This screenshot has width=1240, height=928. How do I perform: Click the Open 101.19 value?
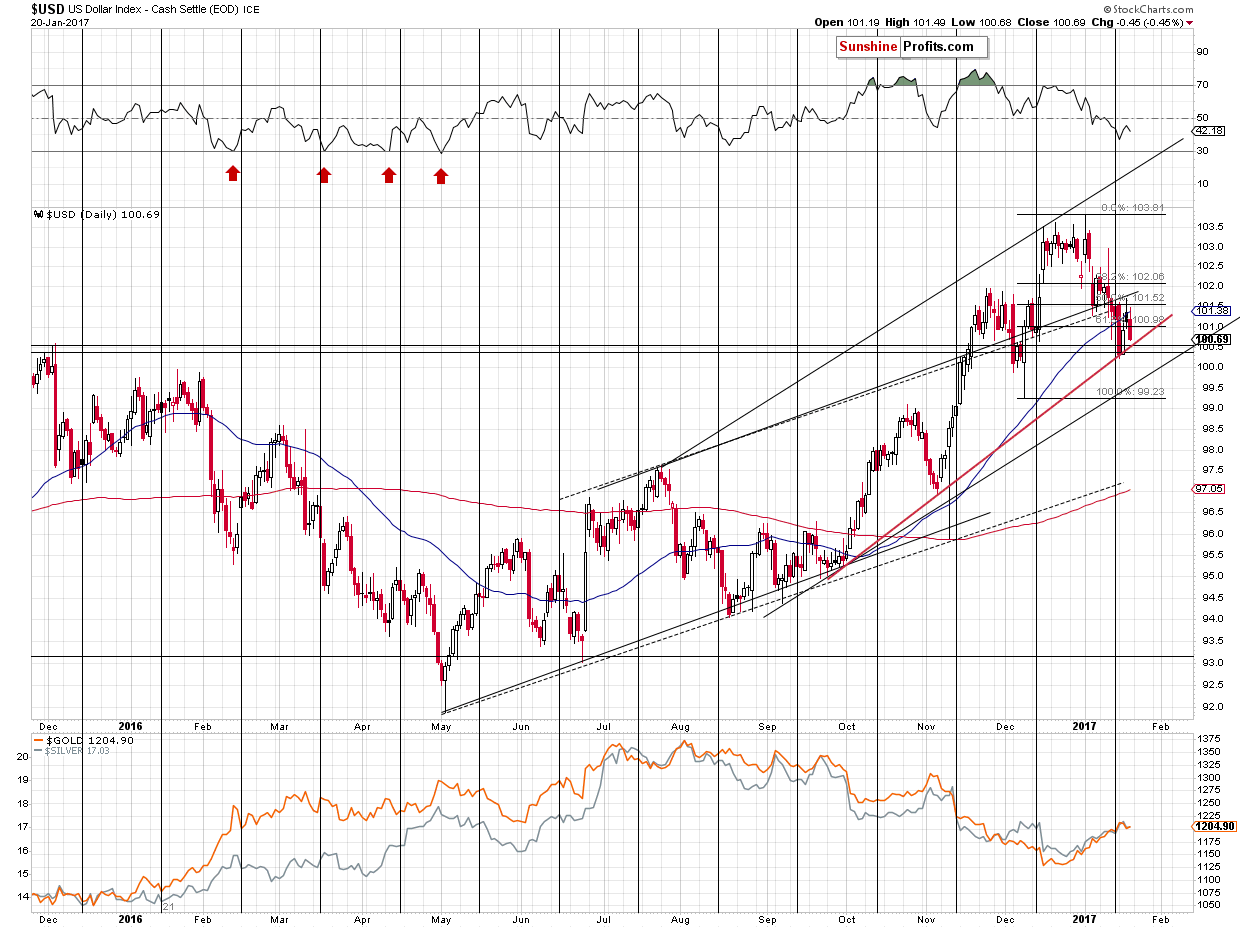[x=846, y=22]
